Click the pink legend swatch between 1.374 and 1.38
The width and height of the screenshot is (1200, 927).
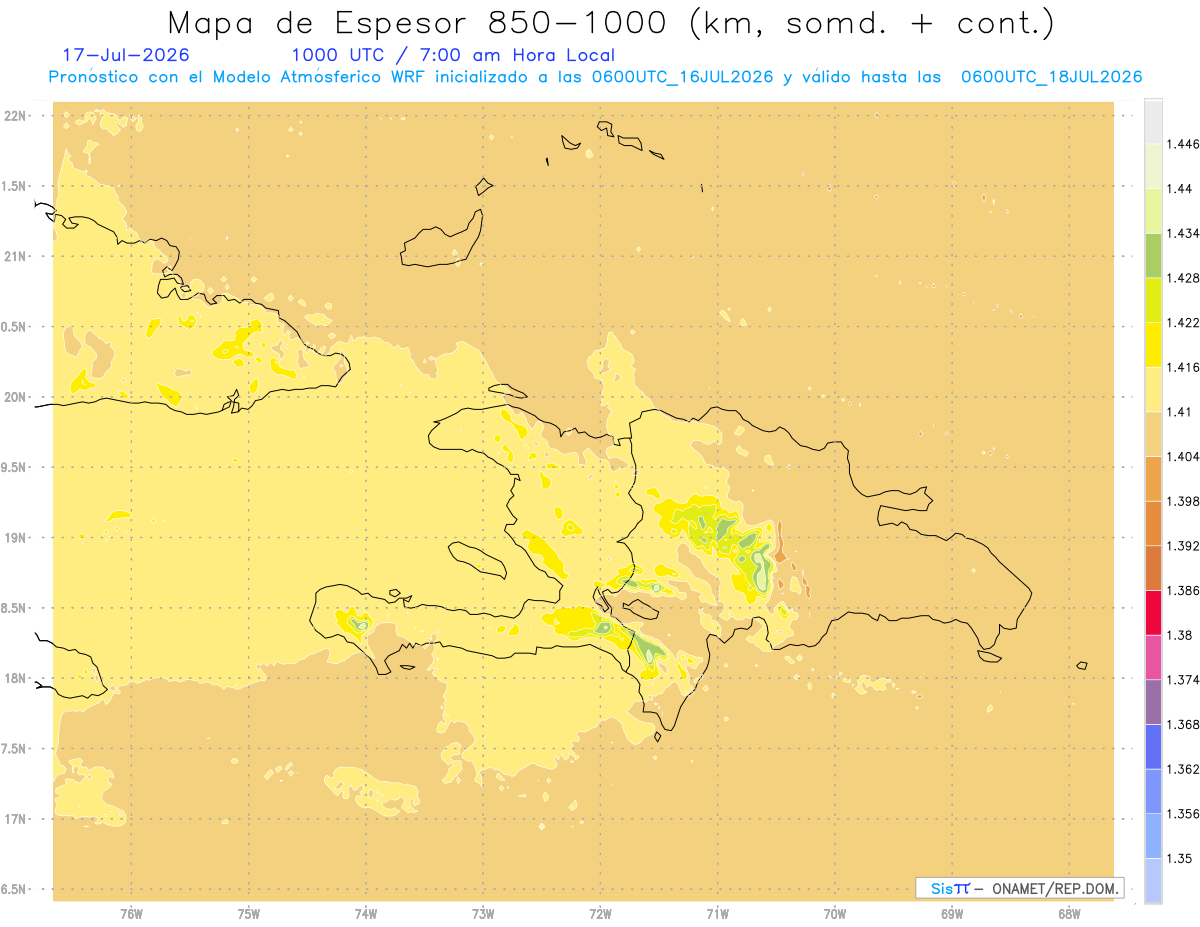click(1153, 657)
